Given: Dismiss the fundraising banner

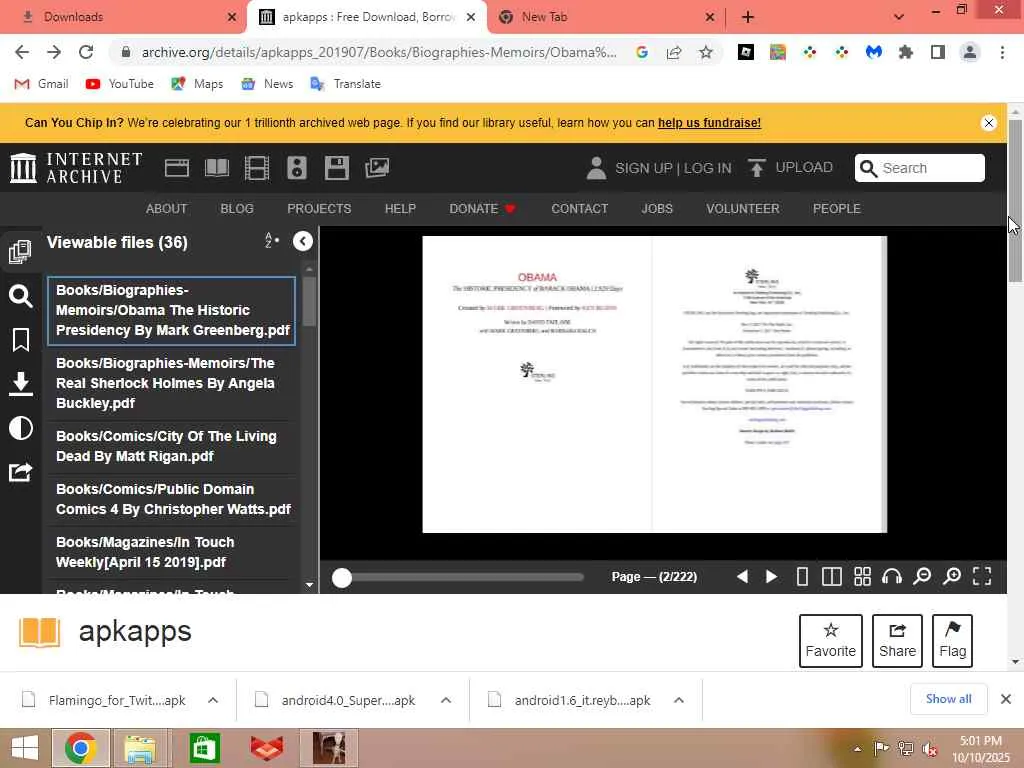Looking at the screenshot, I should (x=989, y=123).
